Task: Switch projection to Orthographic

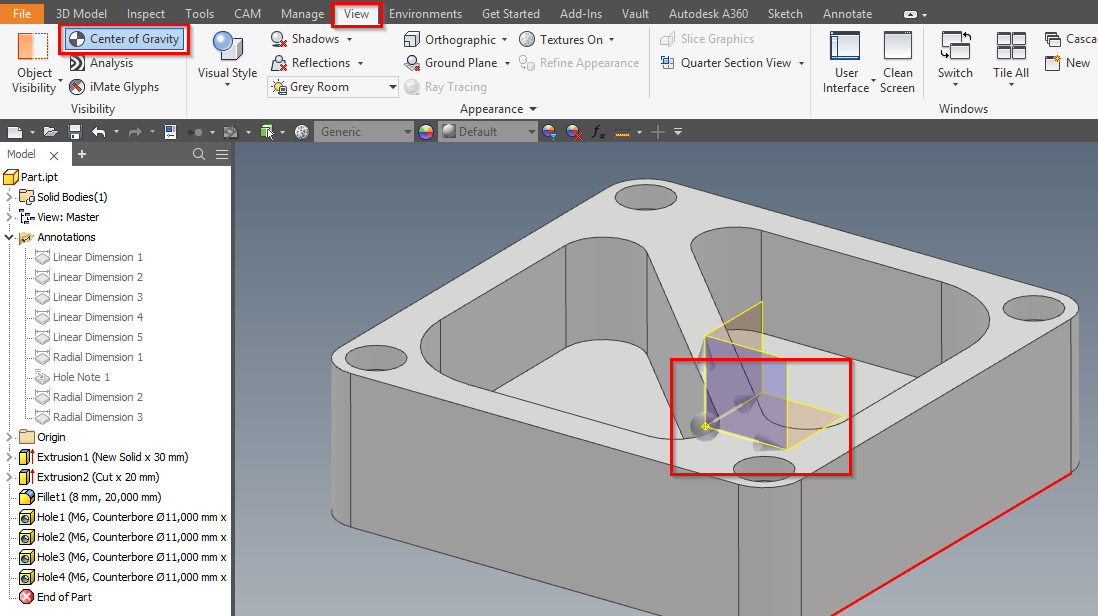Action: tap(455, 38)
